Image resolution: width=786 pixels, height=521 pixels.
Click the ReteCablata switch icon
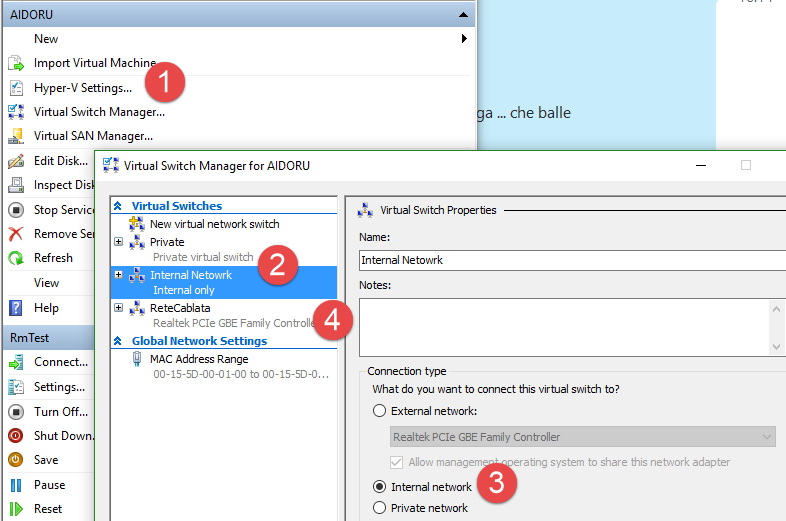click(x=137, y=308)
